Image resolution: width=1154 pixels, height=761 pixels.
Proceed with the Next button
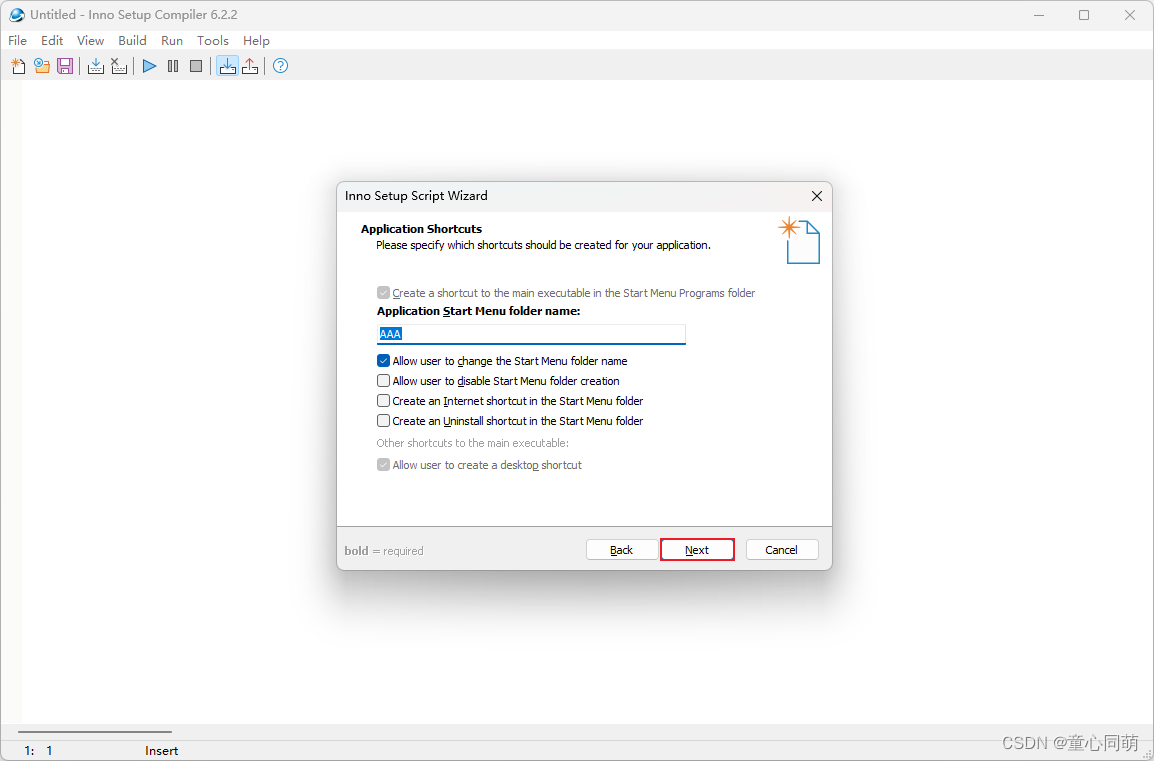[697, 550]
